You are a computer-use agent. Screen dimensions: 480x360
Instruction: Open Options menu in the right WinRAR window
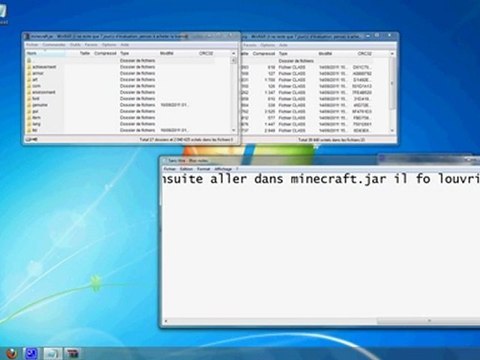click(268, 45)
